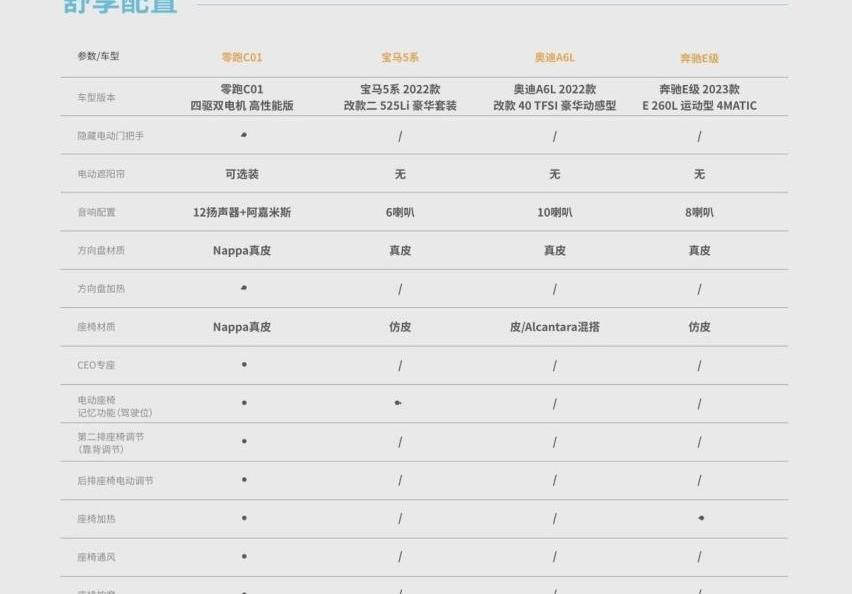Click the '后排座椅电动调节' row label
The image size is (852, 594).
click(x=115, y=481)
